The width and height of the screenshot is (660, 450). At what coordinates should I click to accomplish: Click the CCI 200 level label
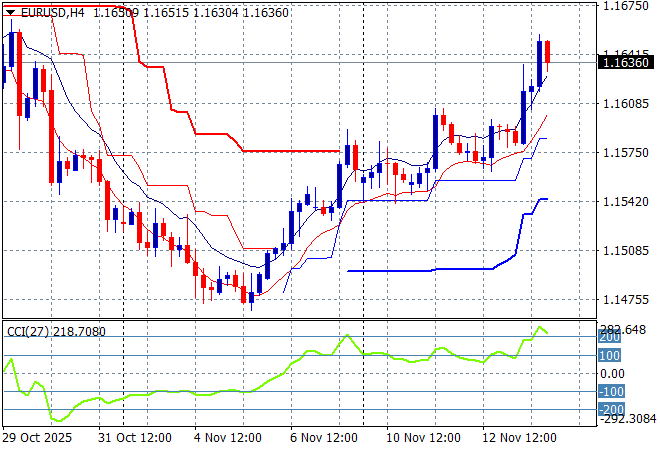click(x=609, y=338)
